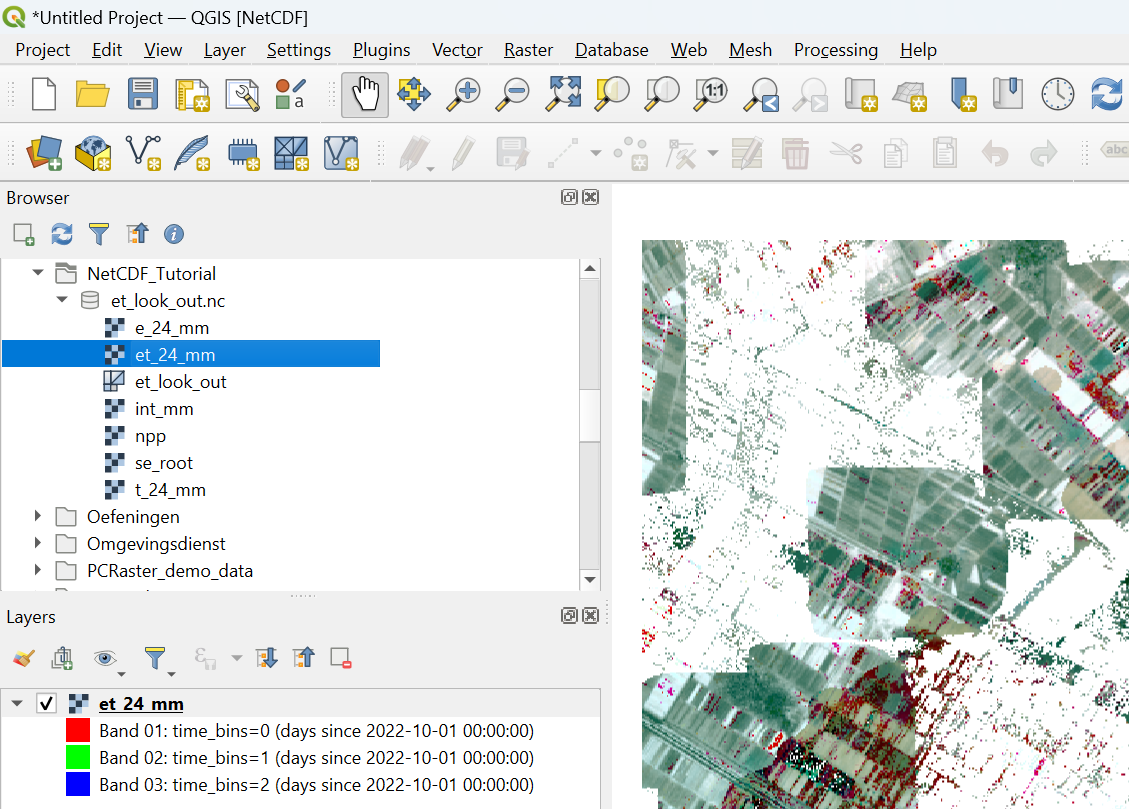Collapse the et_look_out.nc dataset
The image size is (1129, 809).
click(x=61, y=299)
